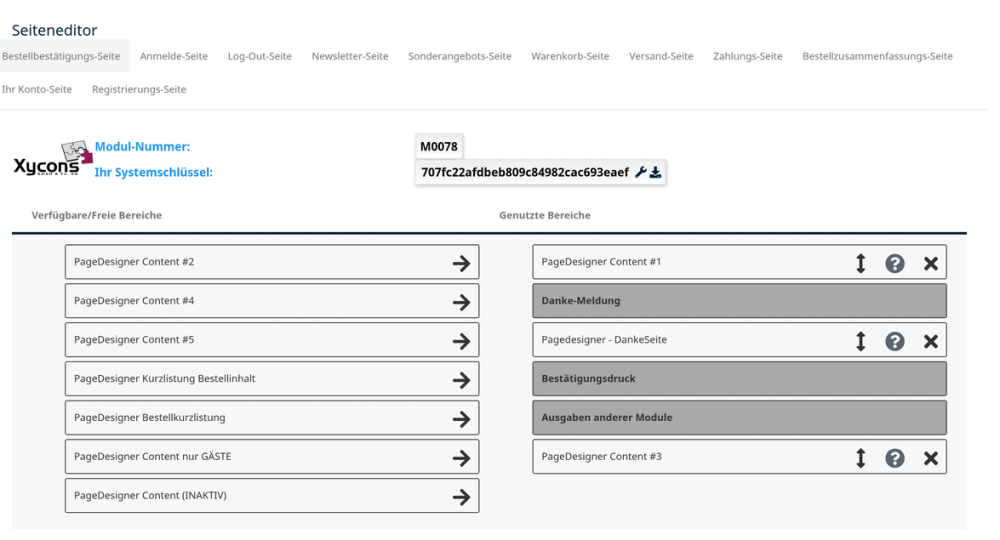The image size is (1000, 540).
Task: Click the wrench icon next to system key
Action: click(x=640, y=172)
